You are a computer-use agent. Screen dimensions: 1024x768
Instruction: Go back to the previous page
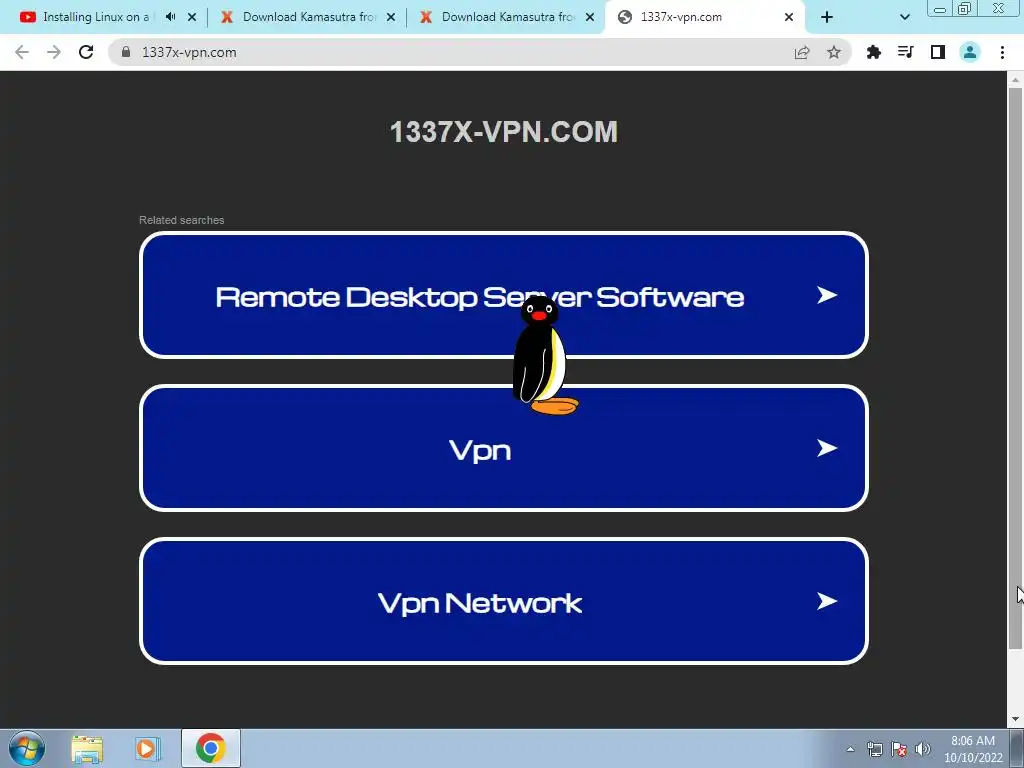click(x=22, y=52)
